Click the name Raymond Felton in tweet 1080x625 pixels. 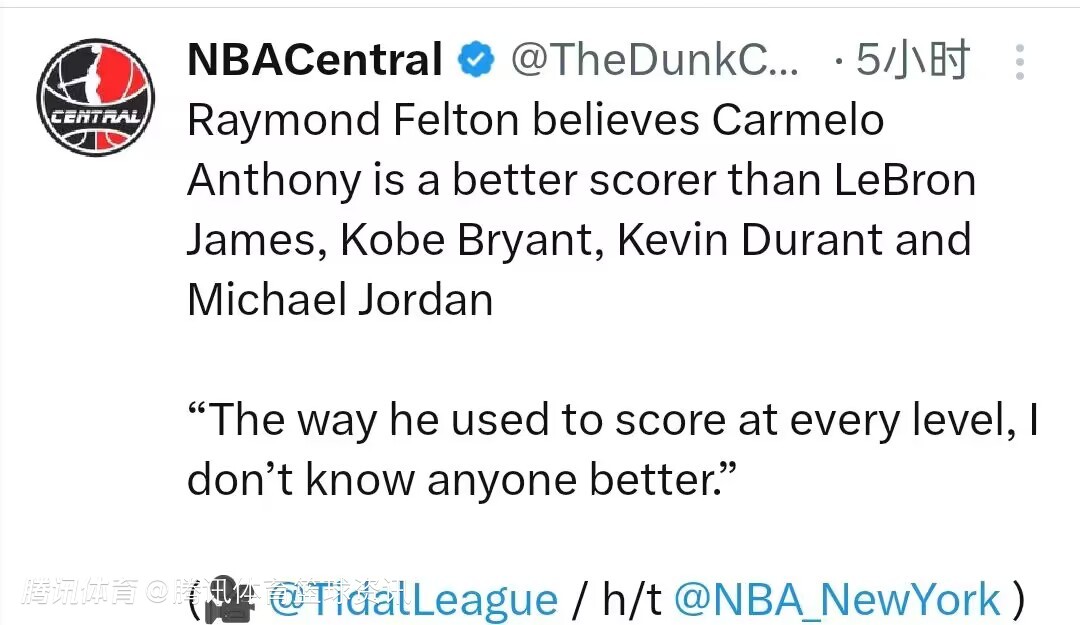(x=353, y=121)
